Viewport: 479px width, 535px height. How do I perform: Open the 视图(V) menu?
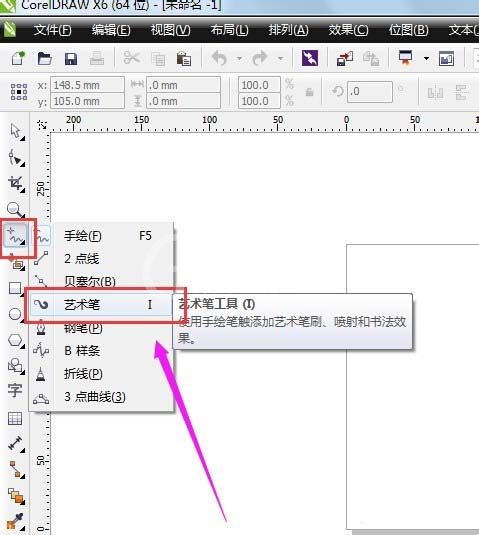[171, 30]
